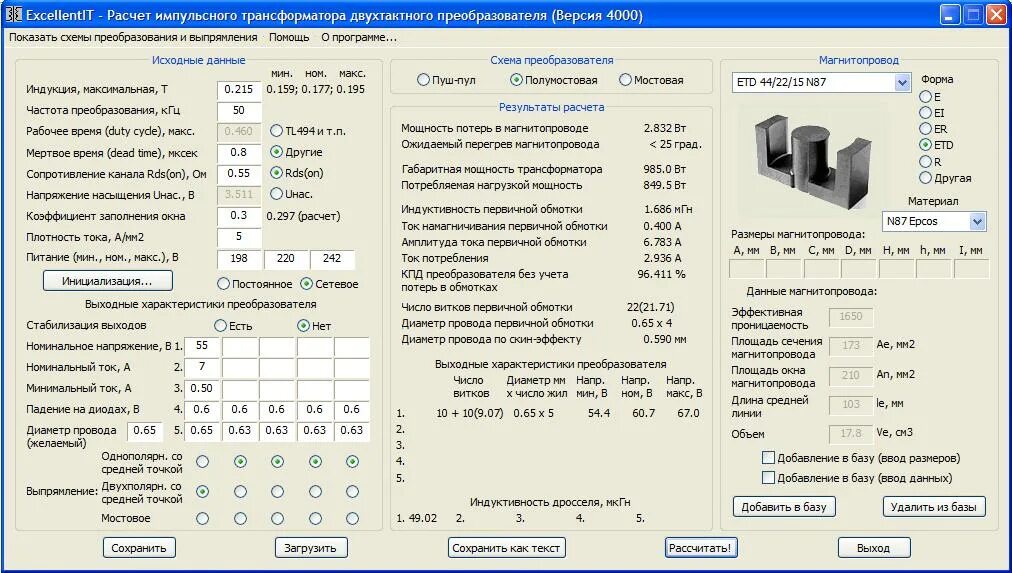1012x573 pixels.
Task: Click minimum current field showing 0.50
Action: click(202, 388)
